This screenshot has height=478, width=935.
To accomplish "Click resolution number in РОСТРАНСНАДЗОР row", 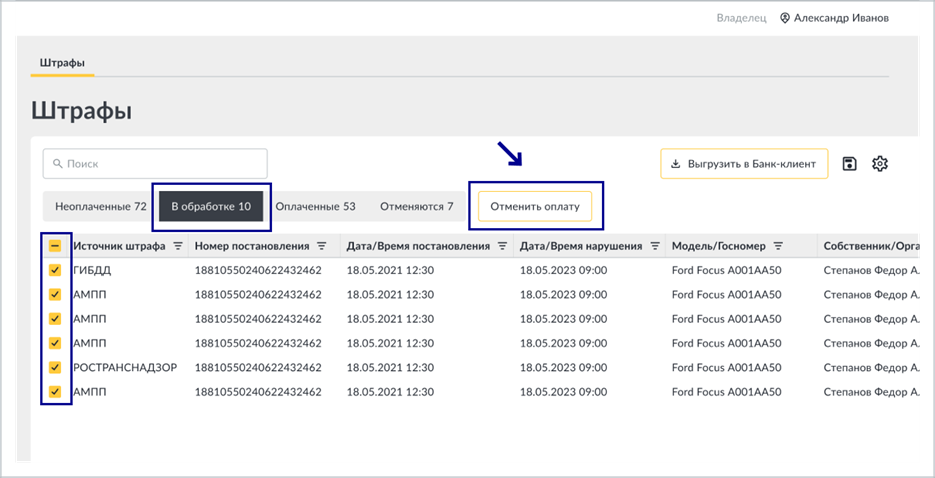I will coord(258,367).
